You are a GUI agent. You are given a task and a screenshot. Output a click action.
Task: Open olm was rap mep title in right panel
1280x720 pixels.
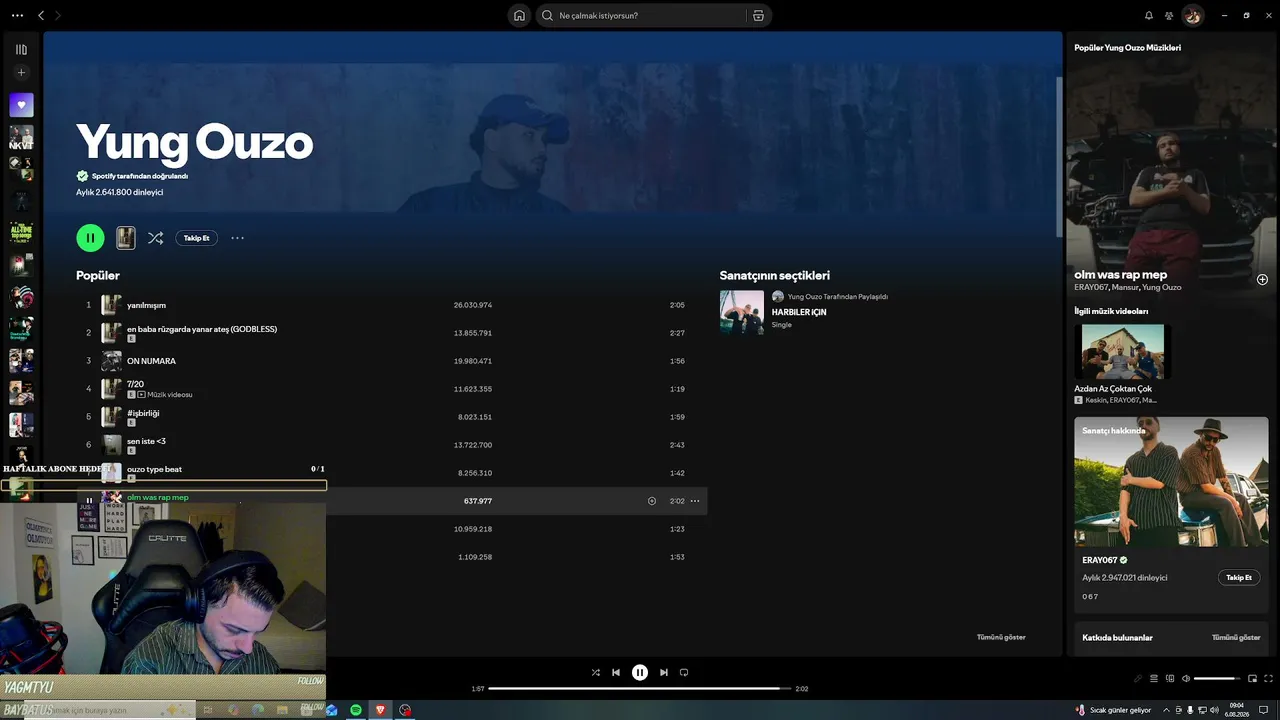(x=1121, y=274)
